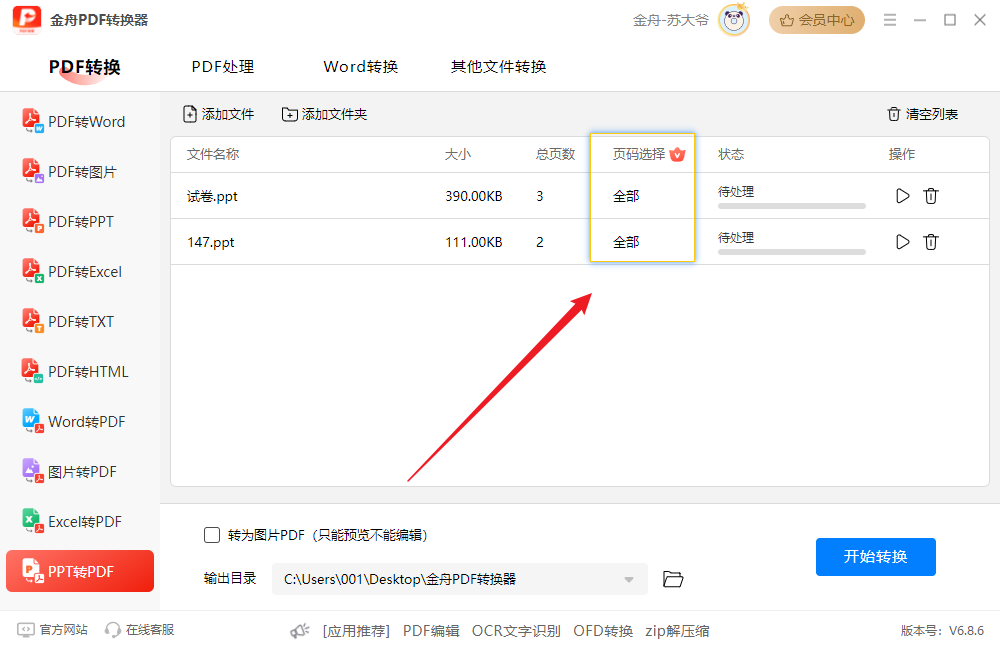Open the recommended zip解压缩 app

click(677, 631)
